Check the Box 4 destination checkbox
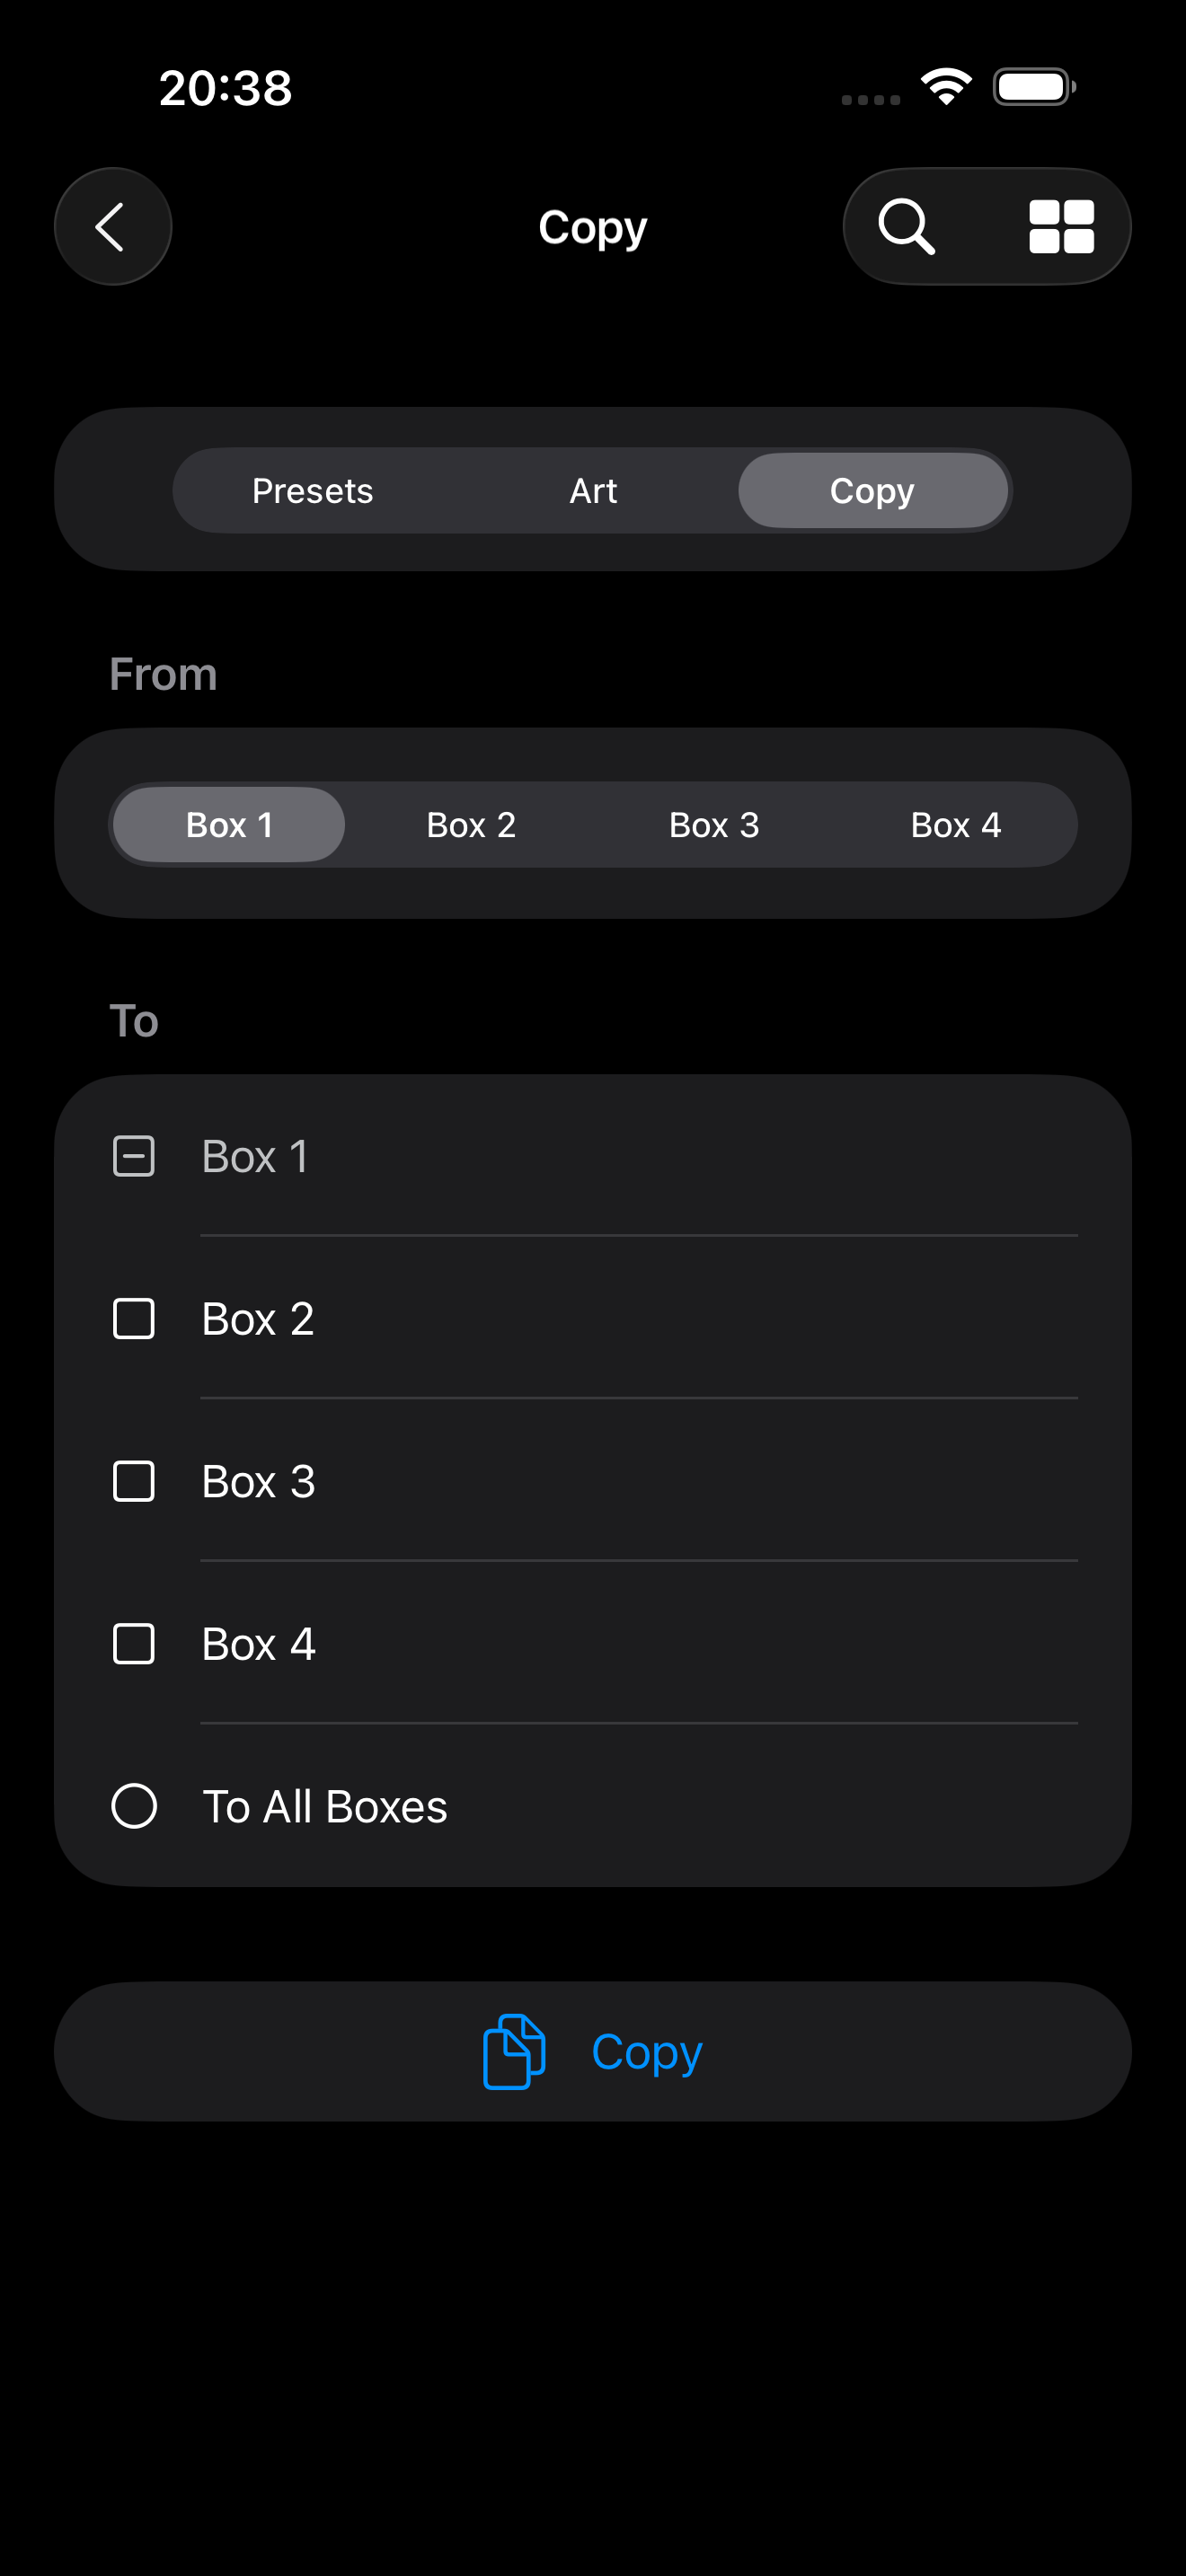This screenshot has width=1186, height=2576. 134,1644
